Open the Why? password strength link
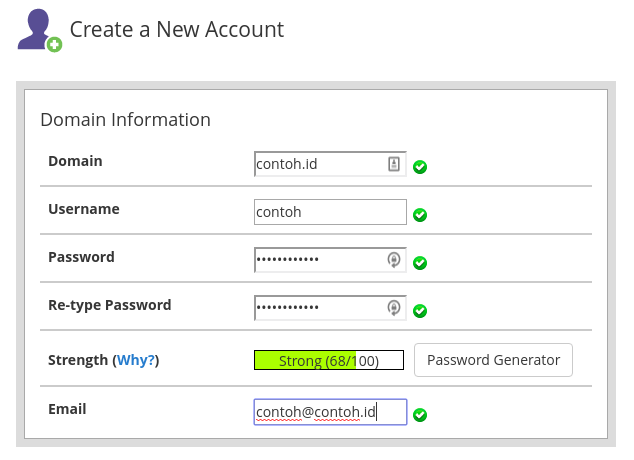The width and height of the screenshot is (634, 460). pos(136,360)
